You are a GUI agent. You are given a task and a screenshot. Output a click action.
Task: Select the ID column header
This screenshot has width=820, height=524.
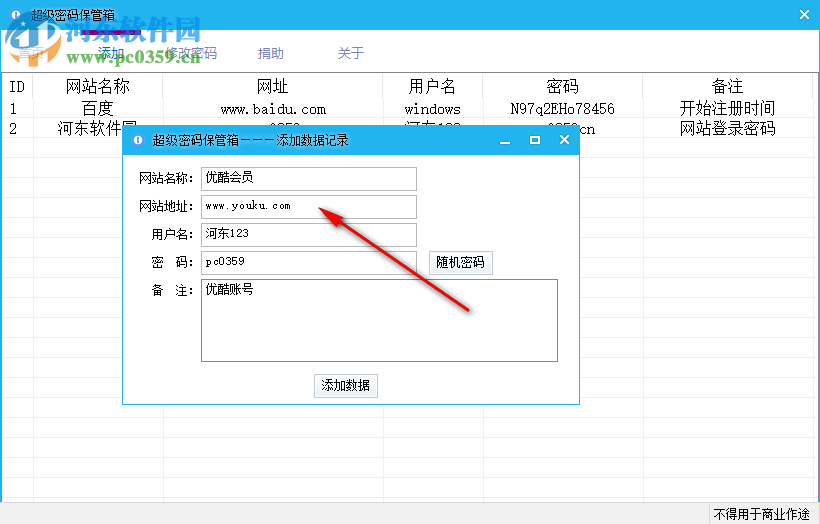pyautogui.click(x=17, y=86)
